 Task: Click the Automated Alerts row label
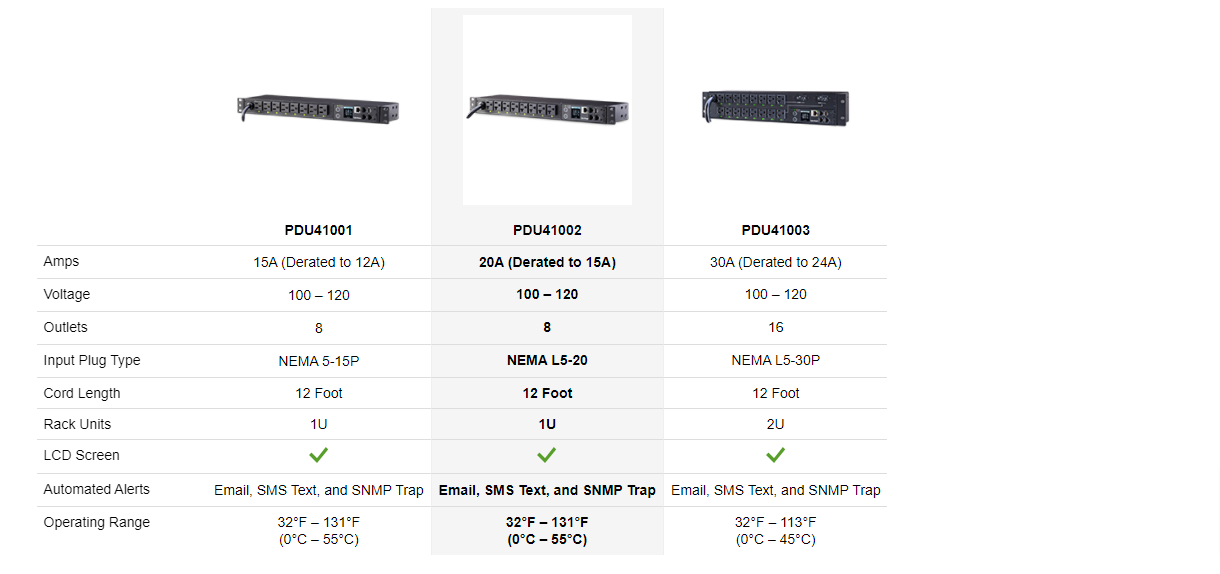point(96,489)
